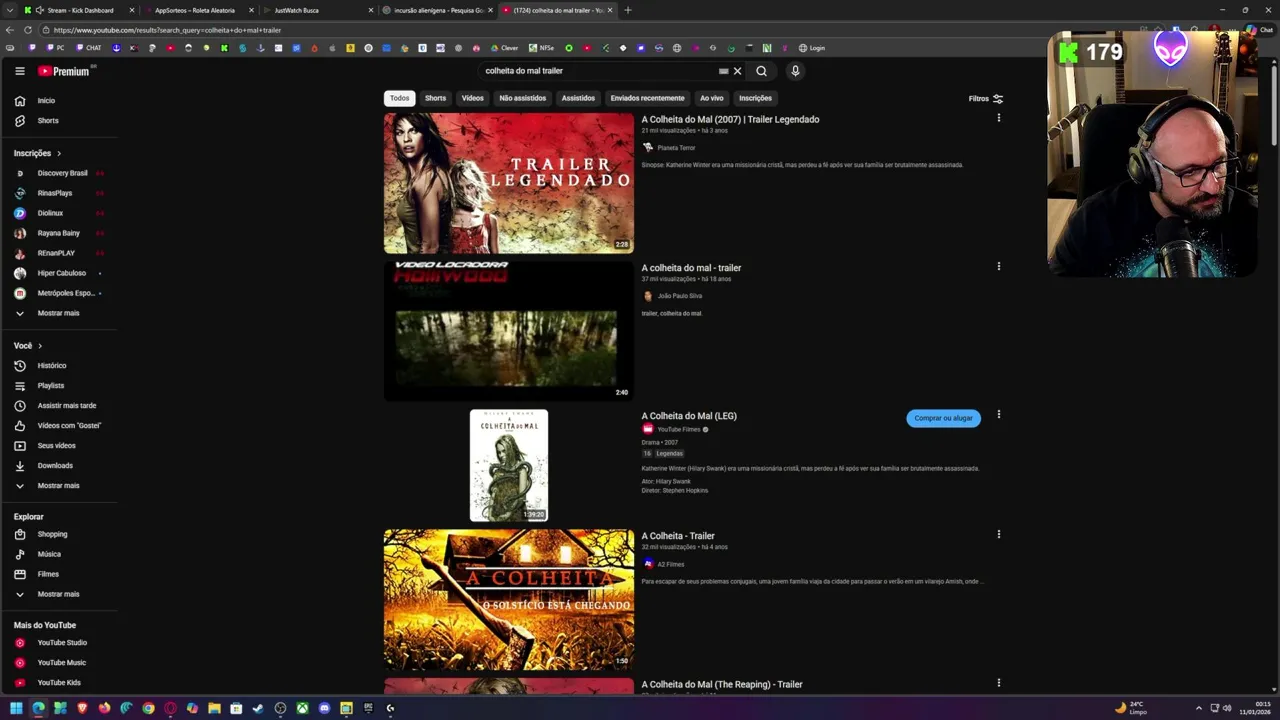The height and width of the screenshot is (720, 1280).
Task: Play the A Colheita solstício thumbnail
Action: 509,599
